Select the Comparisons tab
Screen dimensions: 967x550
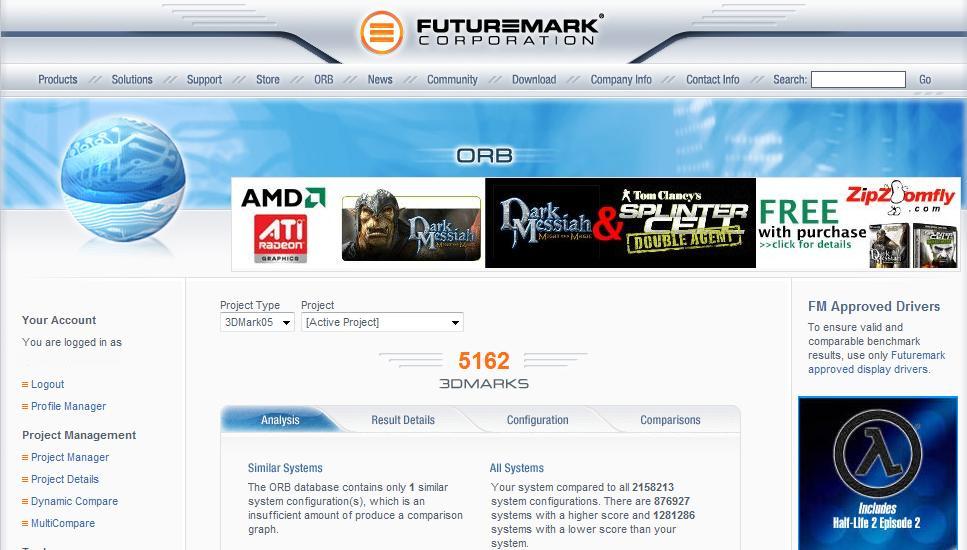[x=670, y=420]
